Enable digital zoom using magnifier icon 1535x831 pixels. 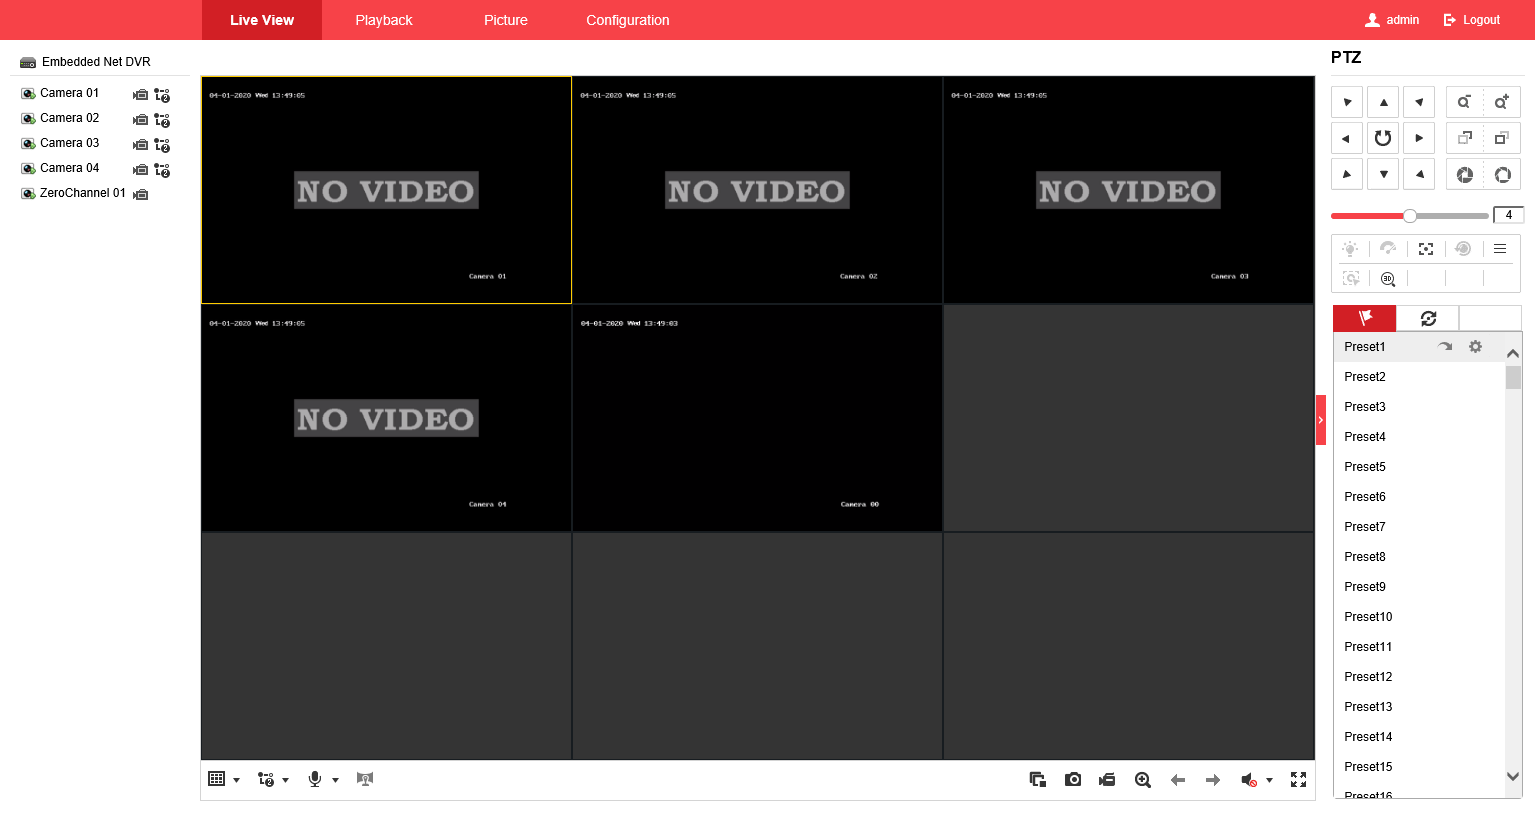[x=1142, y=780]
